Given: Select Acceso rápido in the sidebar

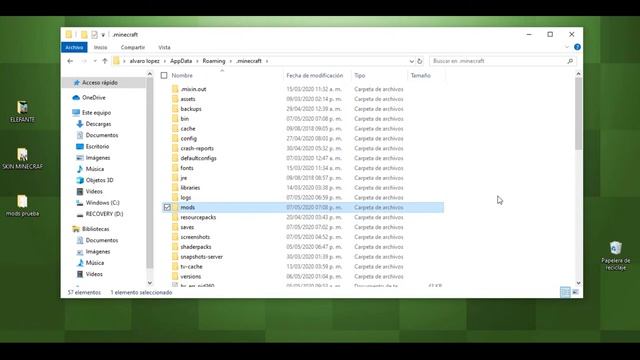Looking at the screenshot, I should (x=100, y=83).
